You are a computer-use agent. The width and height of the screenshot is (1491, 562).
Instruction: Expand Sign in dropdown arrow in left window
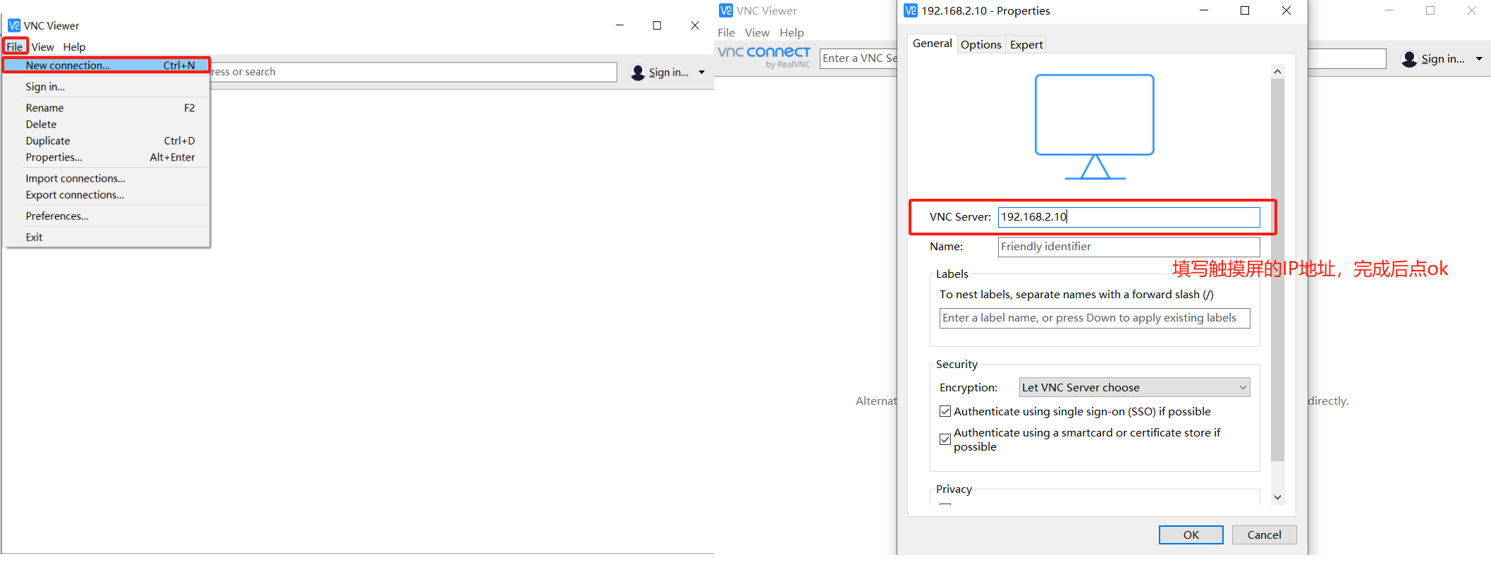(701, 72)
